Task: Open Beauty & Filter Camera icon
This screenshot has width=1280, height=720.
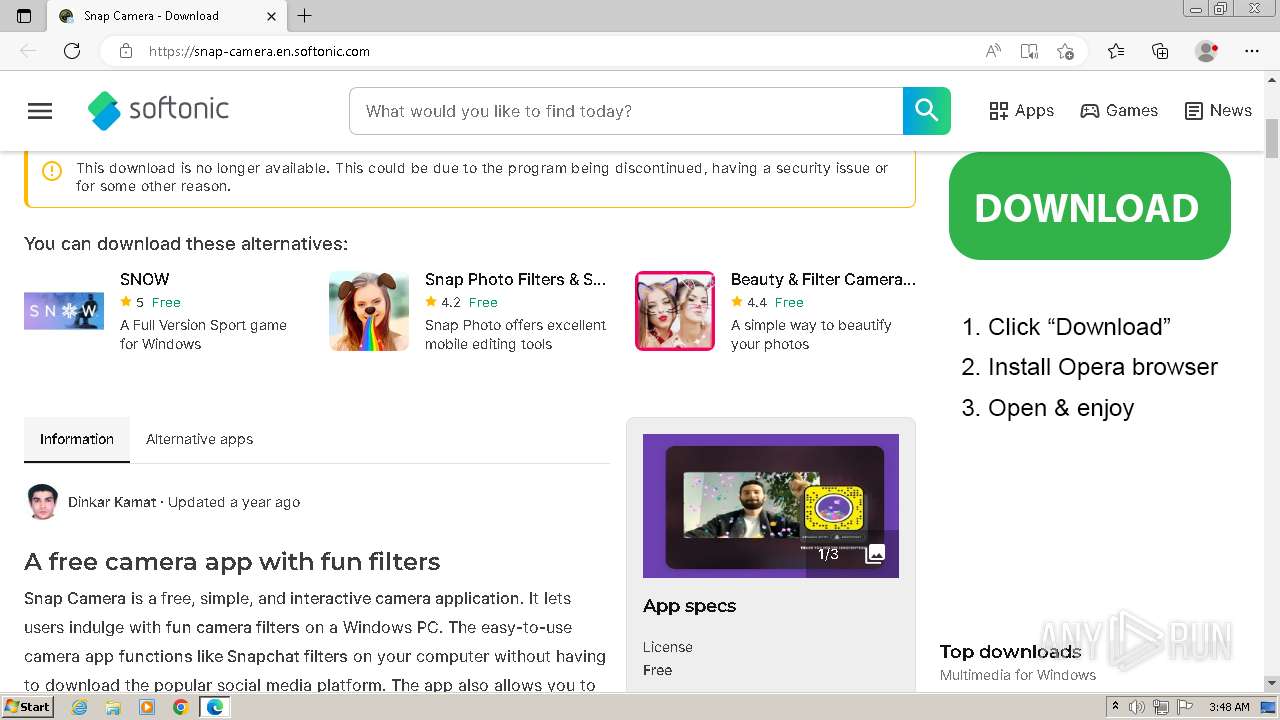Action: [675, 311]
